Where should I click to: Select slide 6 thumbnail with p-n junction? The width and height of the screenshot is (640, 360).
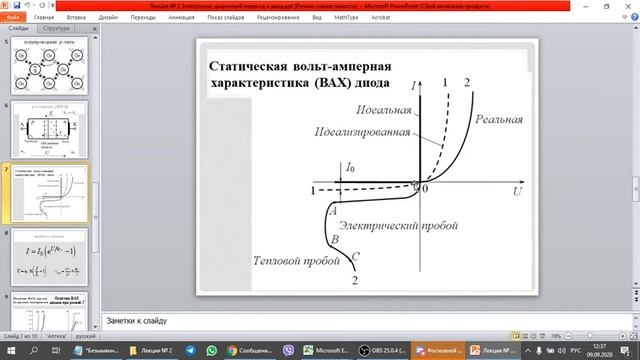(x=49, y=130)
